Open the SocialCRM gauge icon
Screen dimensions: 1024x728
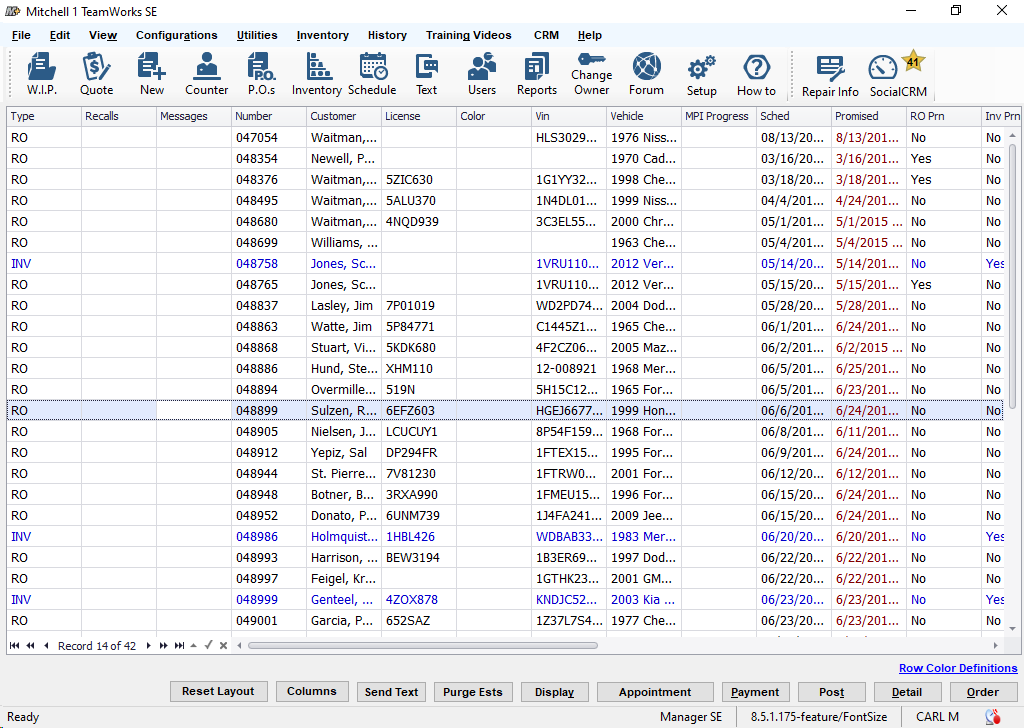click(x=898, y=76)
